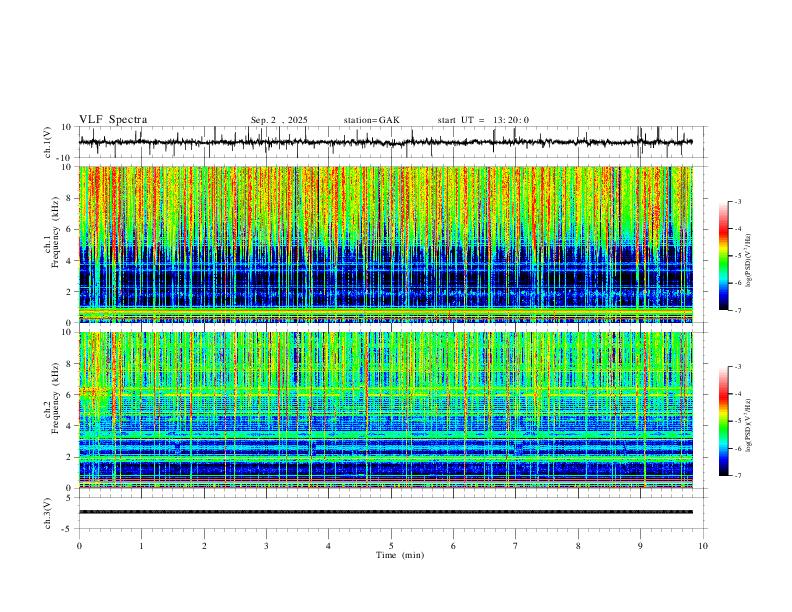Screen dimensions: 792x612
Task: Click the ch.3 axis tick label '5'
Action: [x=69, y=497]
